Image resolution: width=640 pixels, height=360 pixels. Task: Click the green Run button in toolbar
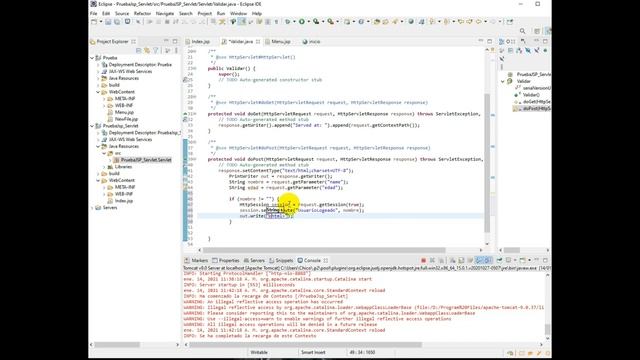302,22
